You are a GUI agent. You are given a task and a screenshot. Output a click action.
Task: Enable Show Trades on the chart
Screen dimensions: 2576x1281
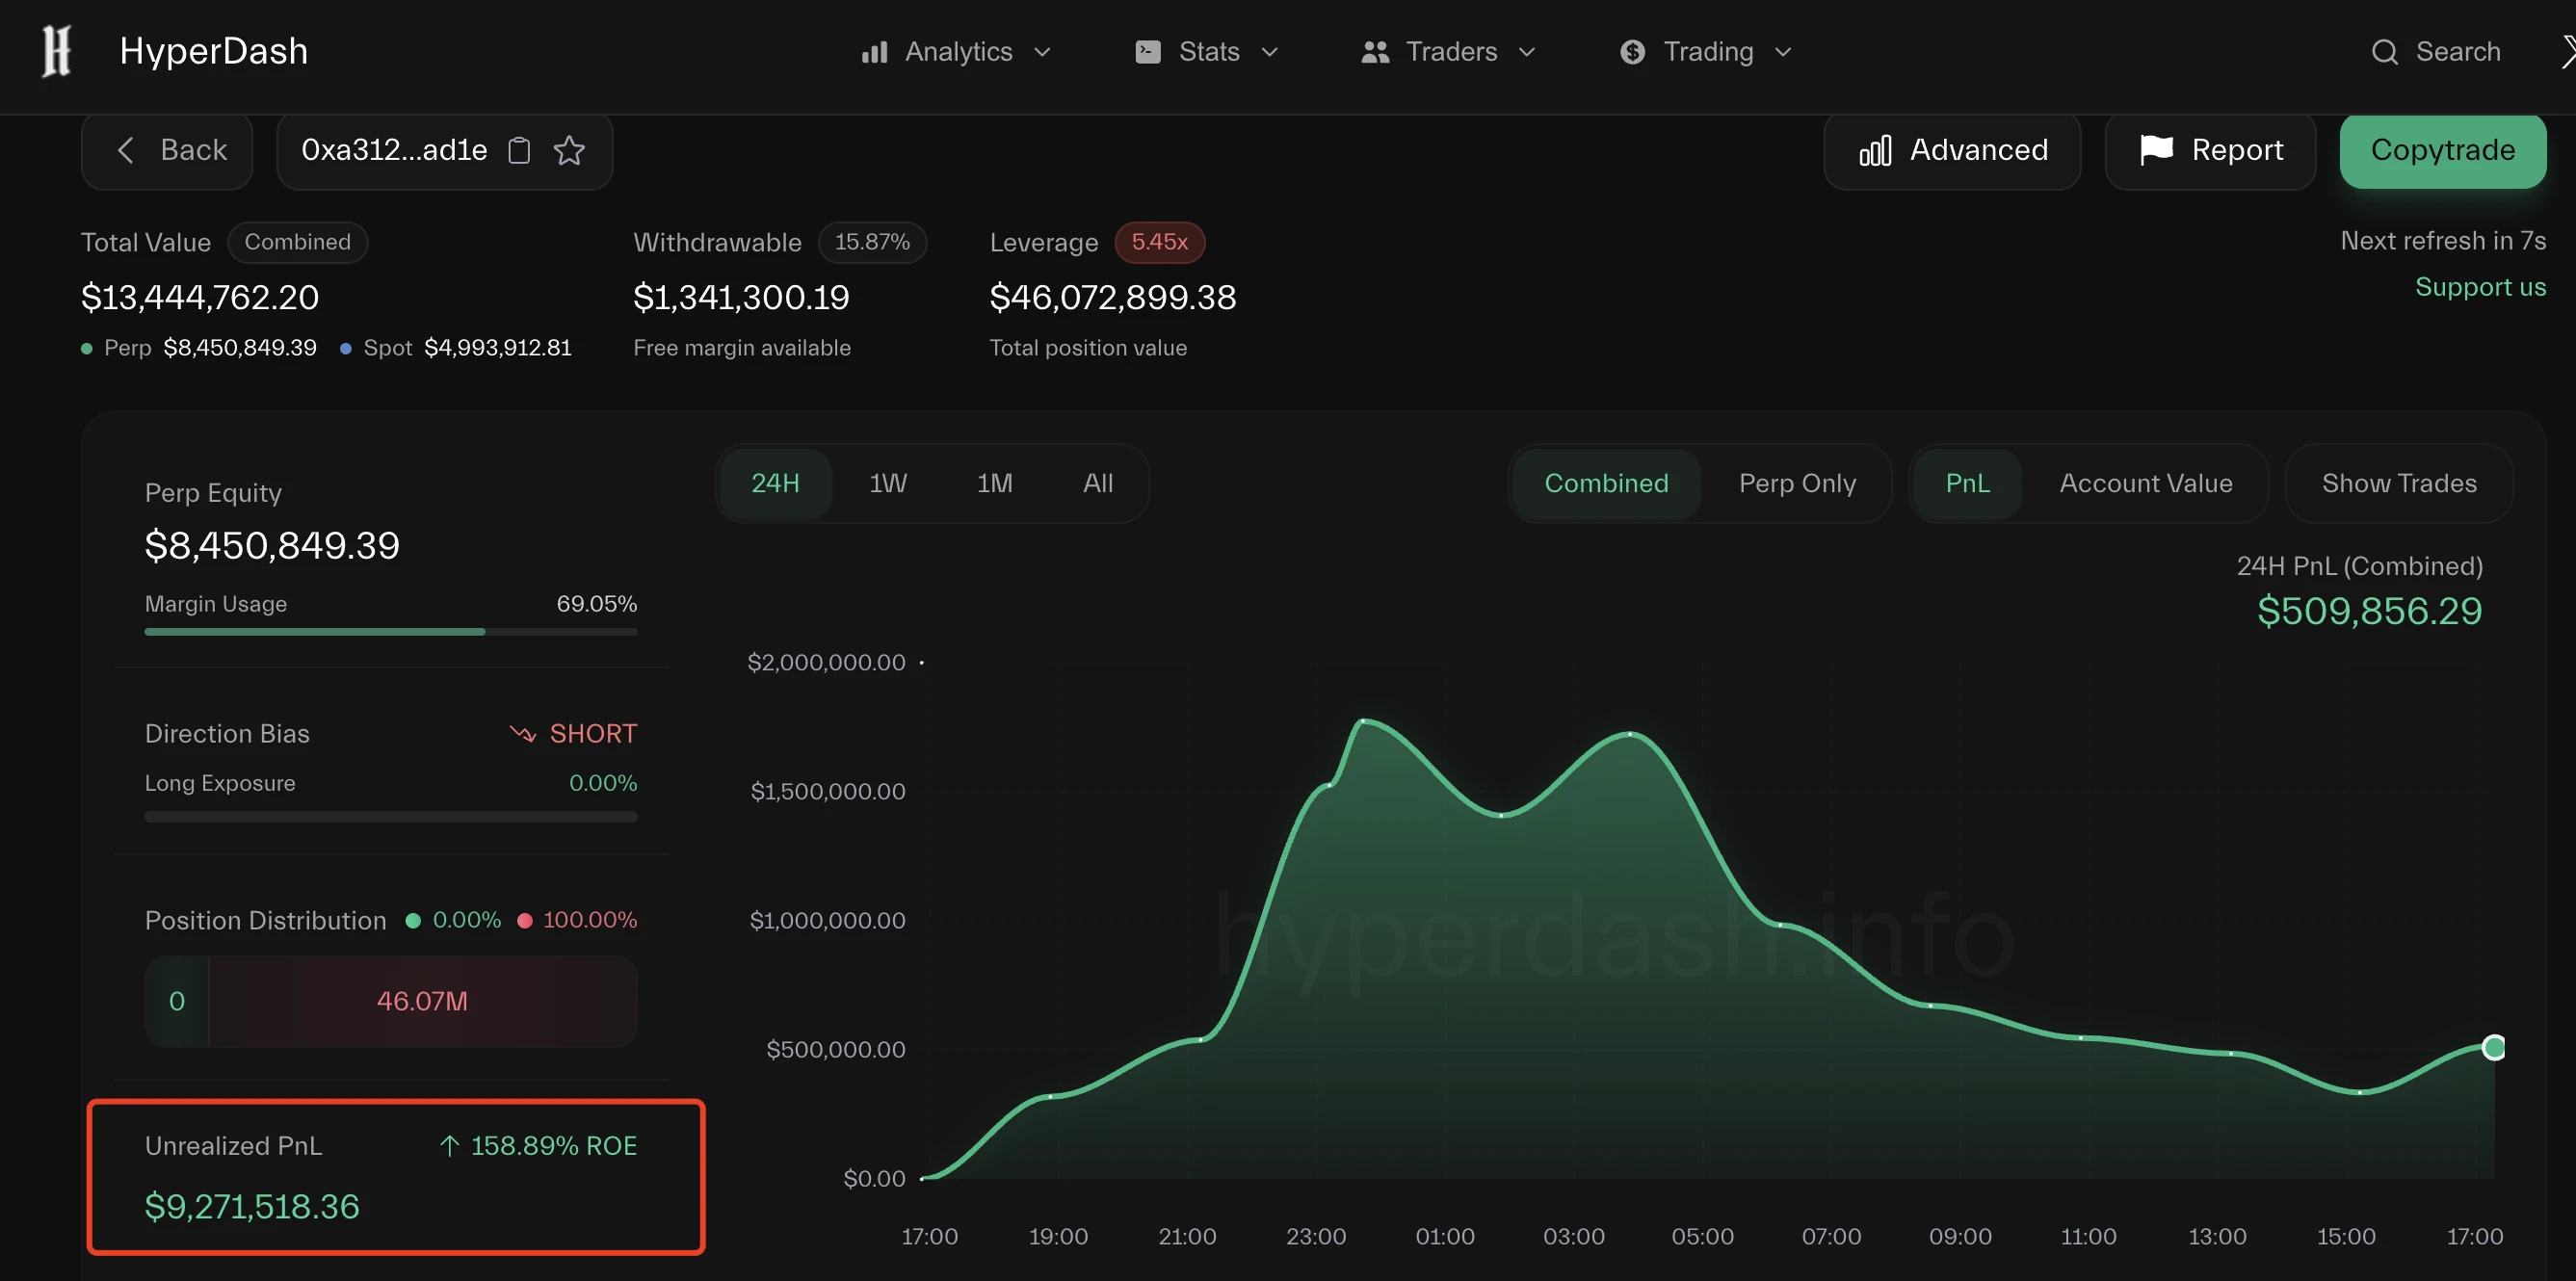(x=2400, y=483)
